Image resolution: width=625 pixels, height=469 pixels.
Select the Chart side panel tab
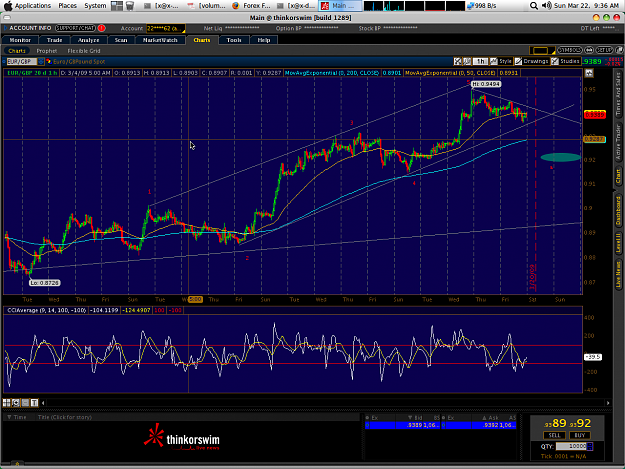618,176
